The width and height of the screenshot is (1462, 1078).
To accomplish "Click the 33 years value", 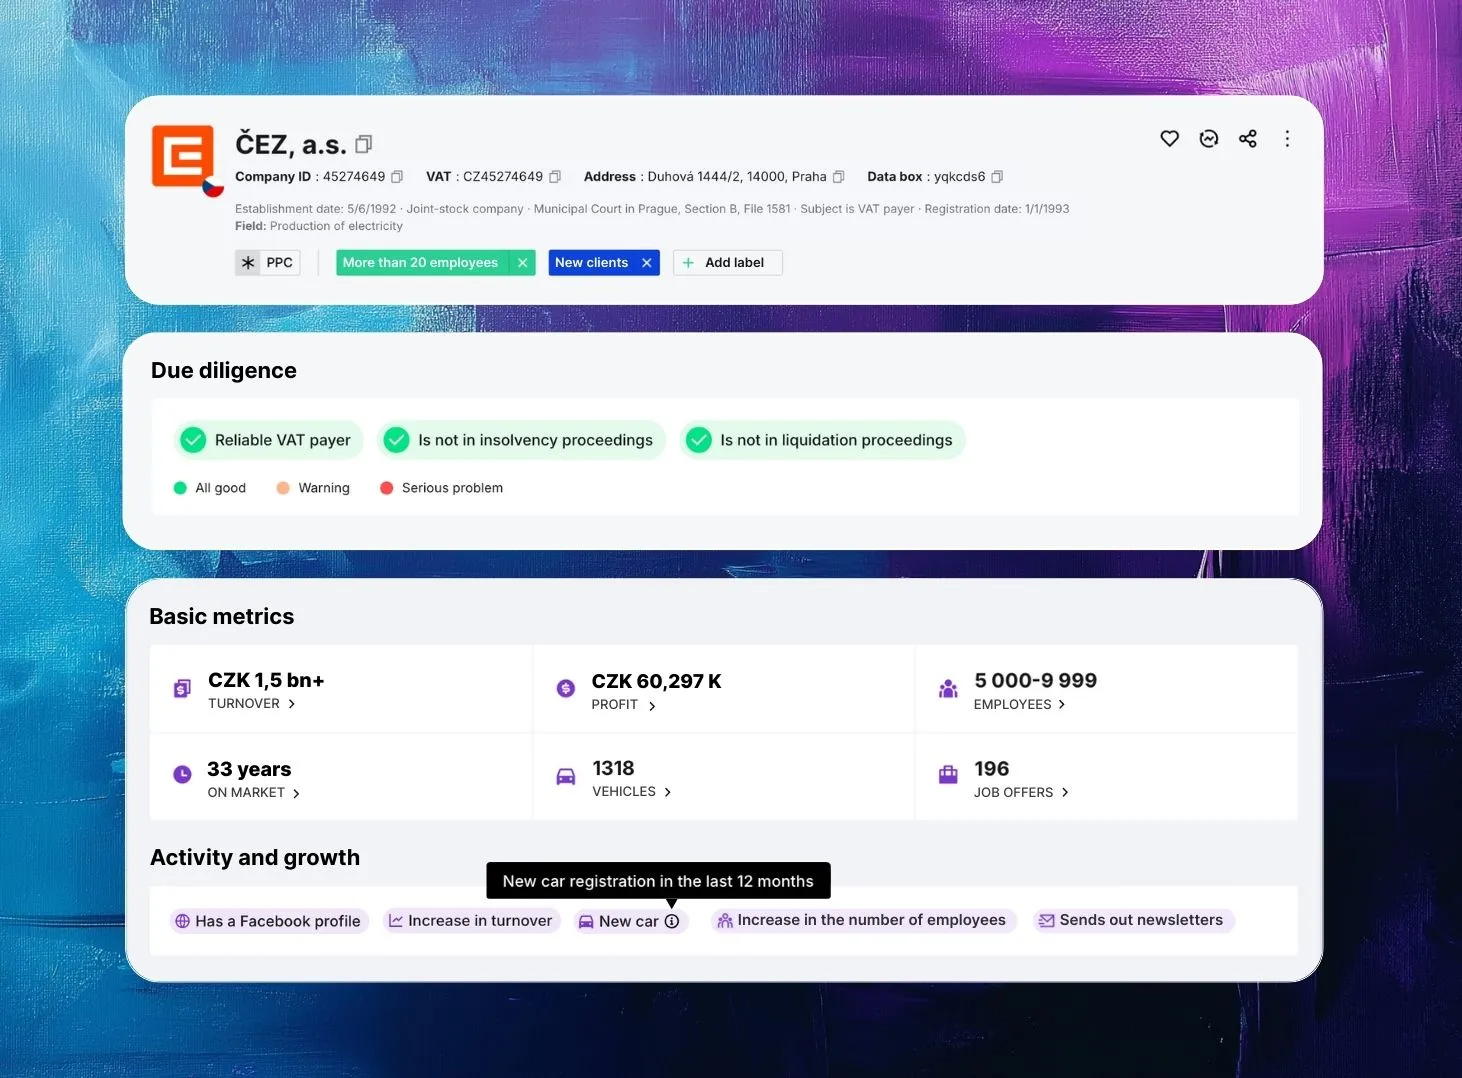I will click(x=249, y=769).
